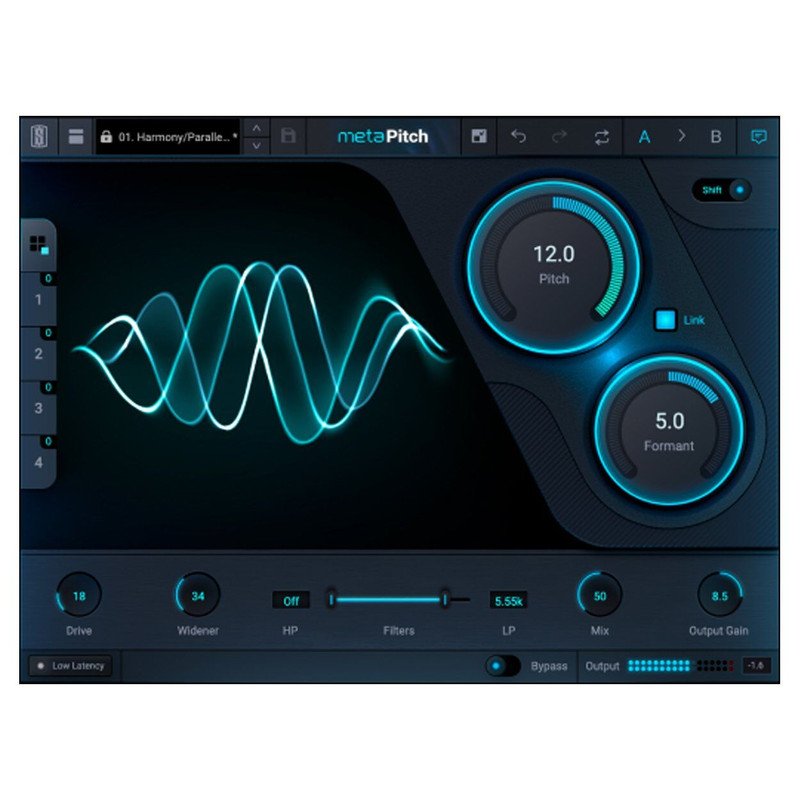The image size is (800, 800).
Task: Click the Mix knob
Action: (x=599, y=595)
